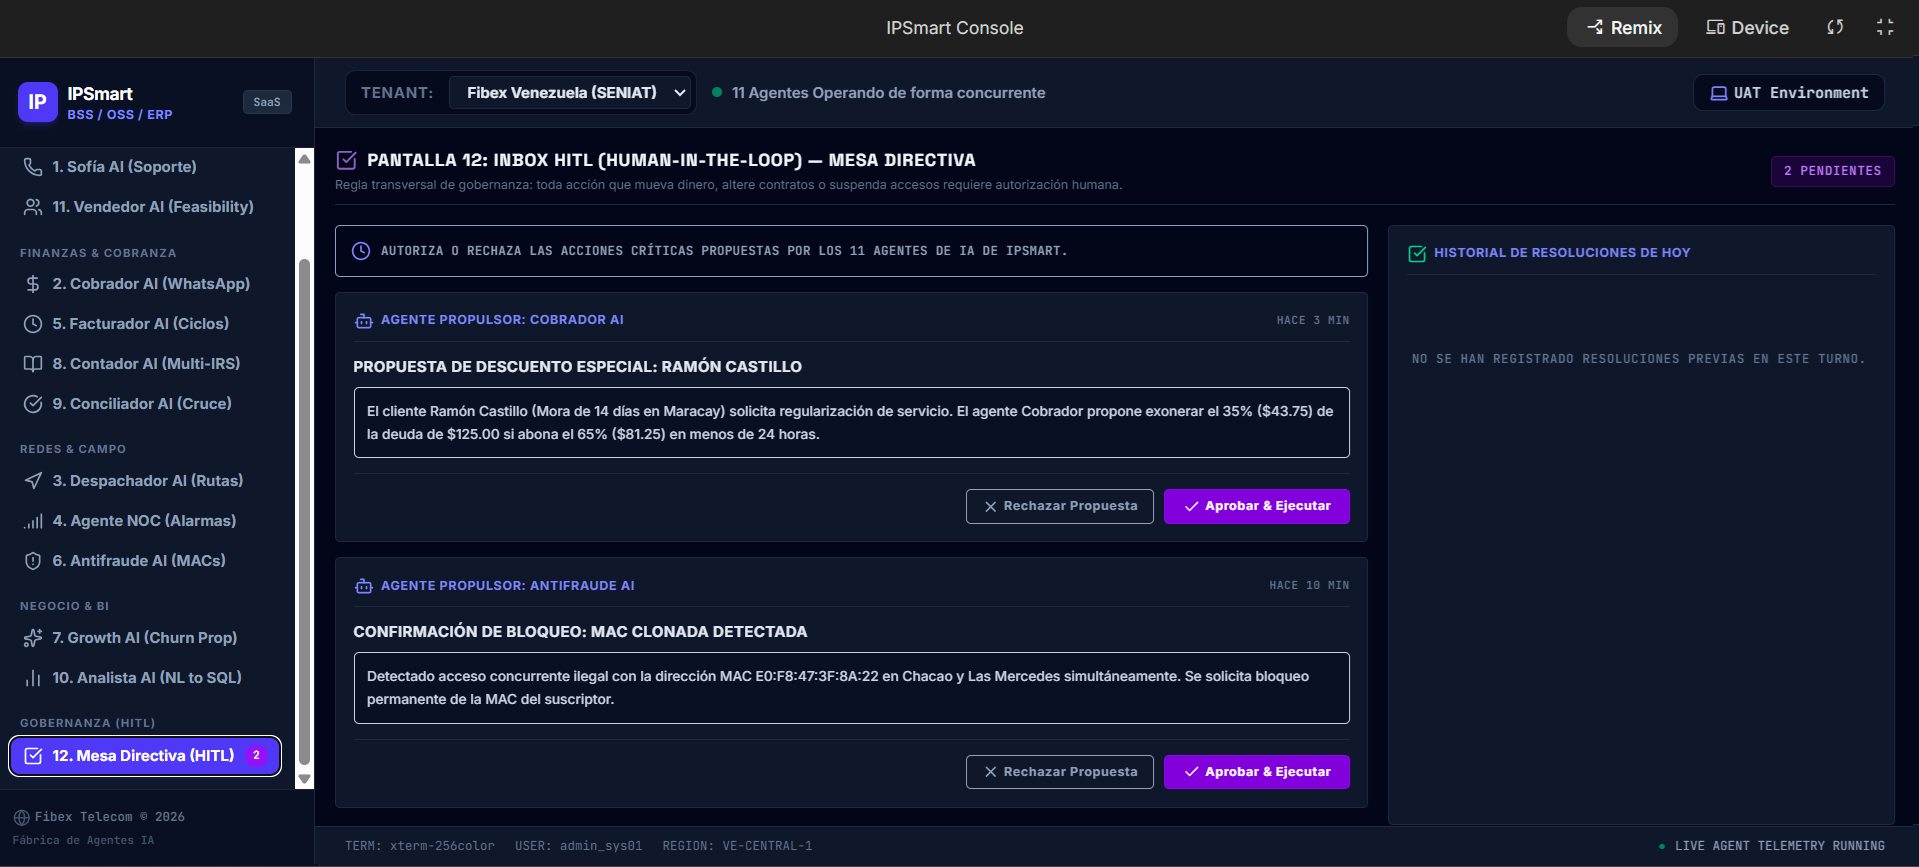Click the REGION: VE-CENTRAL-1 status entry

click(x=737, y=846)
